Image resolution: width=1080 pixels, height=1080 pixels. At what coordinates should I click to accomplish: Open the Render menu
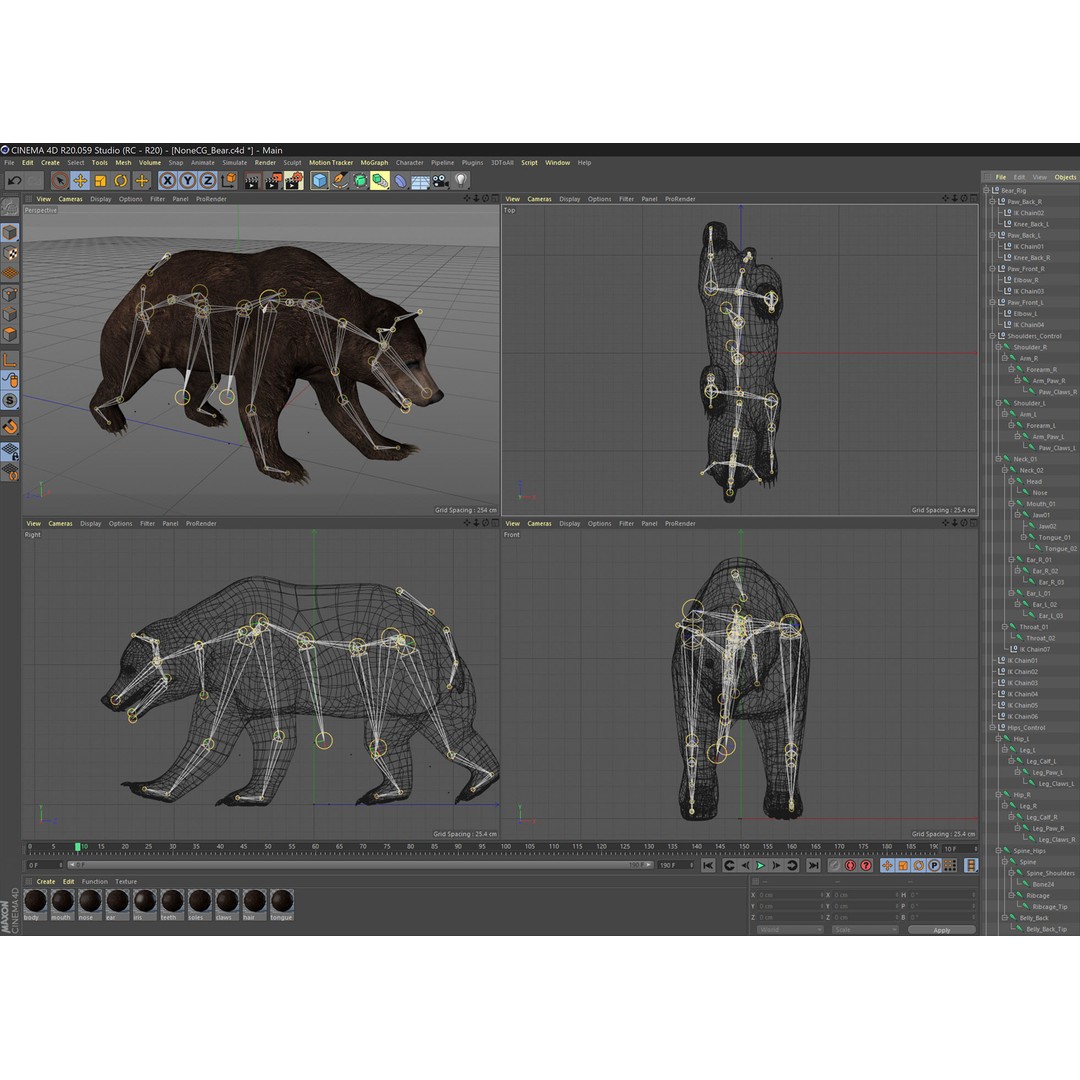pos(265,163)
